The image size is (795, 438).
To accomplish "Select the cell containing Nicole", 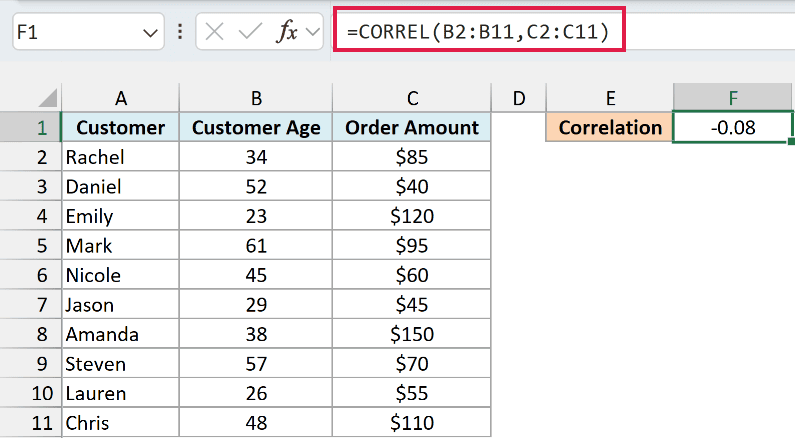I will click(x=121, y=275).
